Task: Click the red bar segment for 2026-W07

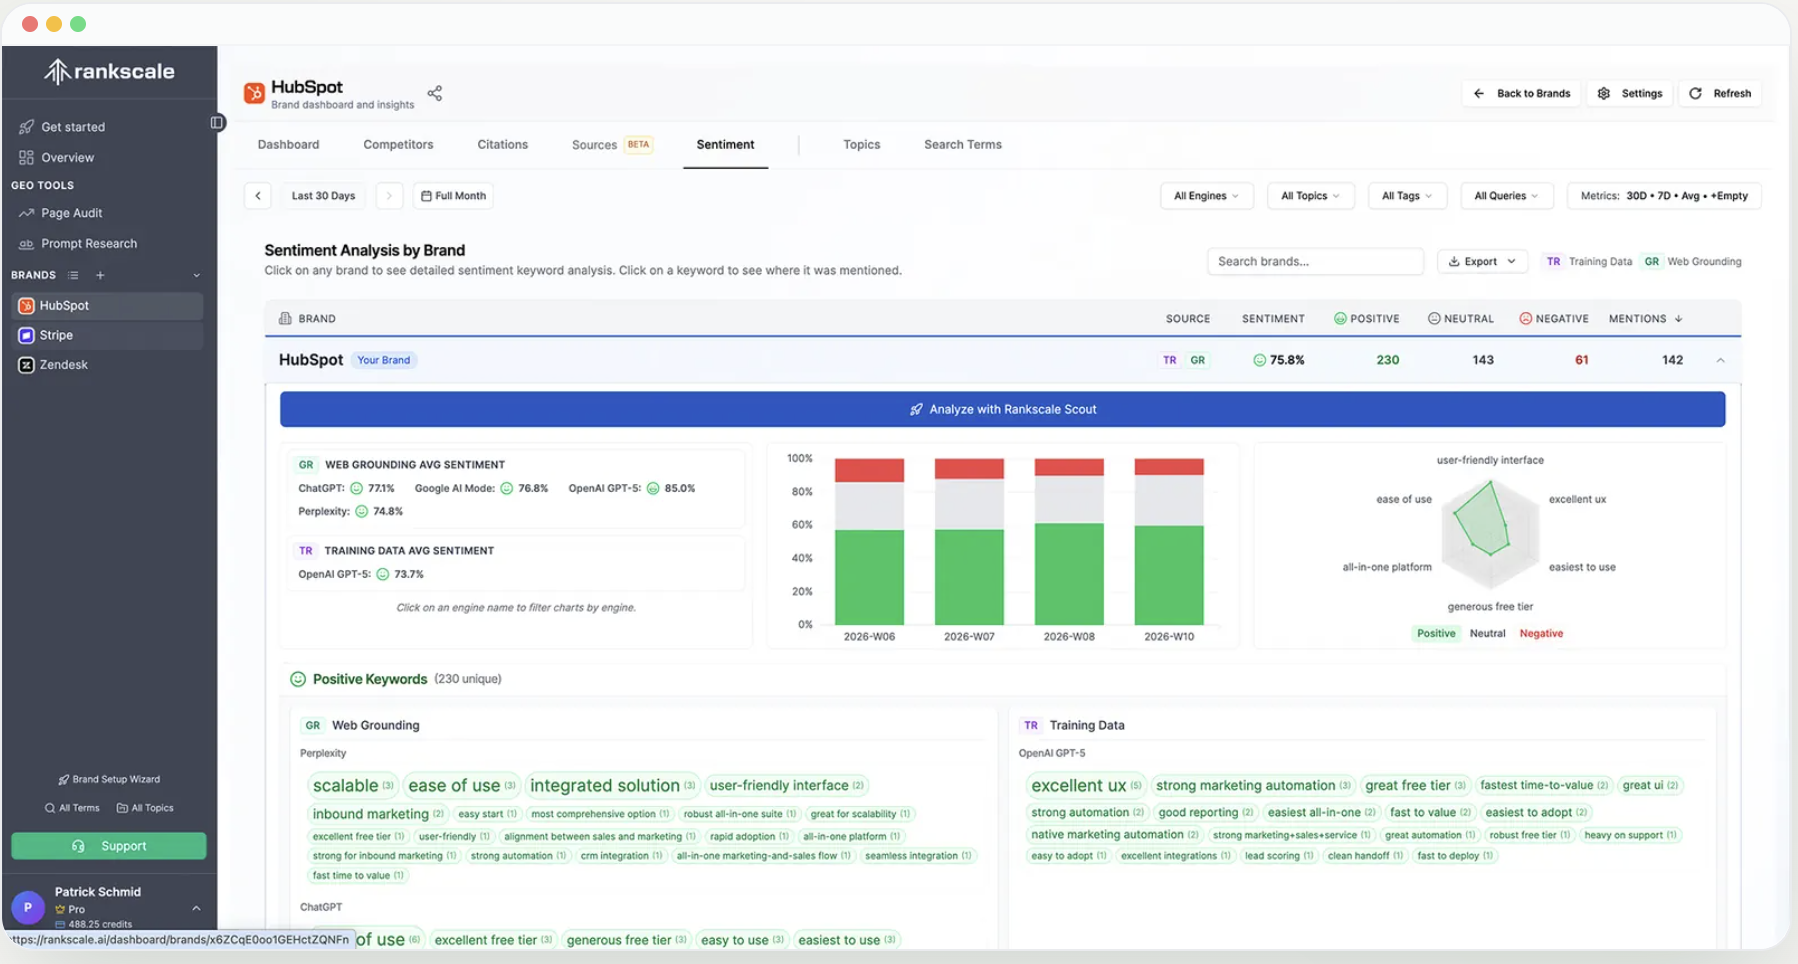Action: [969, 469]
